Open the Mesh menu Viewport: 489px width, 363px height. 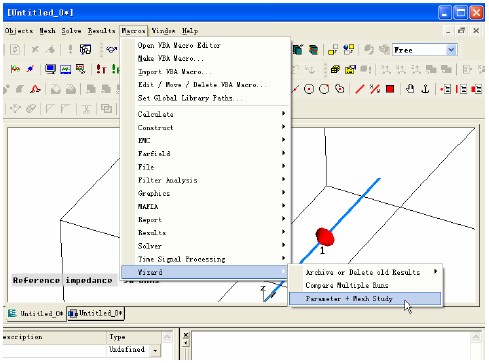pyautogui.click(x=47, y=31)
